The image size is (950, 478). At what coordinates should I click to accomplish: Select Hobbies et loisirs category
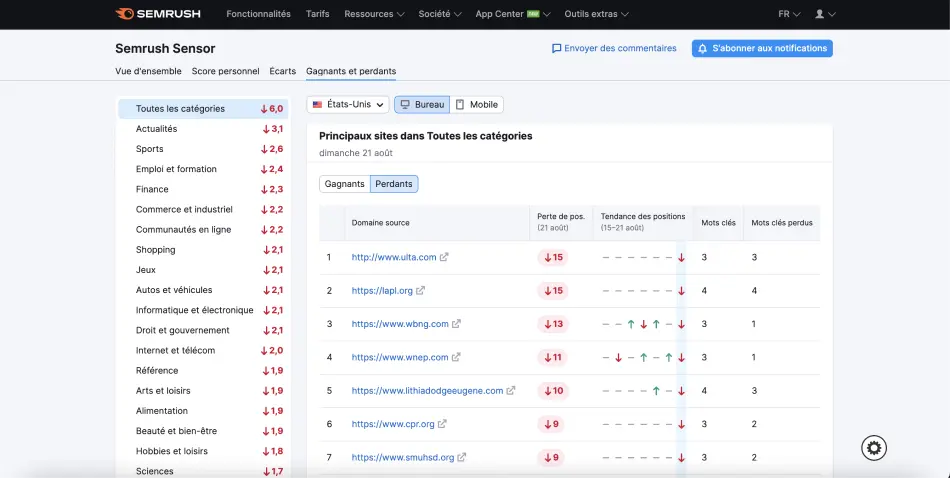[x=203, y=451]
